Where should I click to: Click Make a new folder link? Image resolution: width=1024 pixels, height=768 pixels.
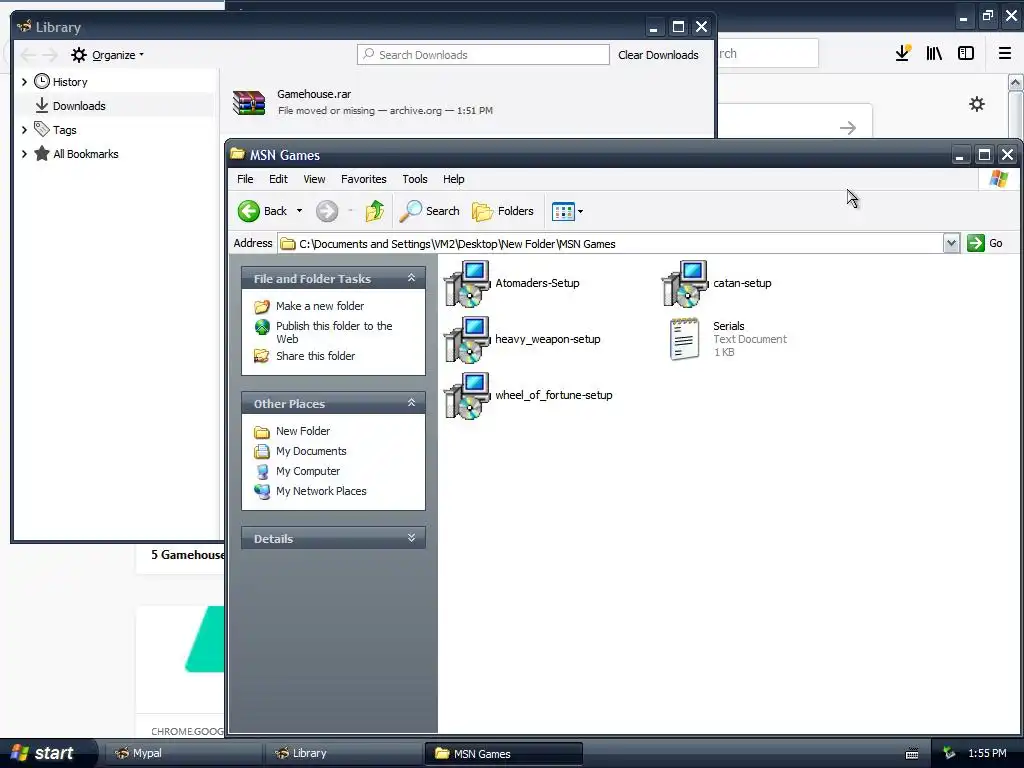[320, 306]
